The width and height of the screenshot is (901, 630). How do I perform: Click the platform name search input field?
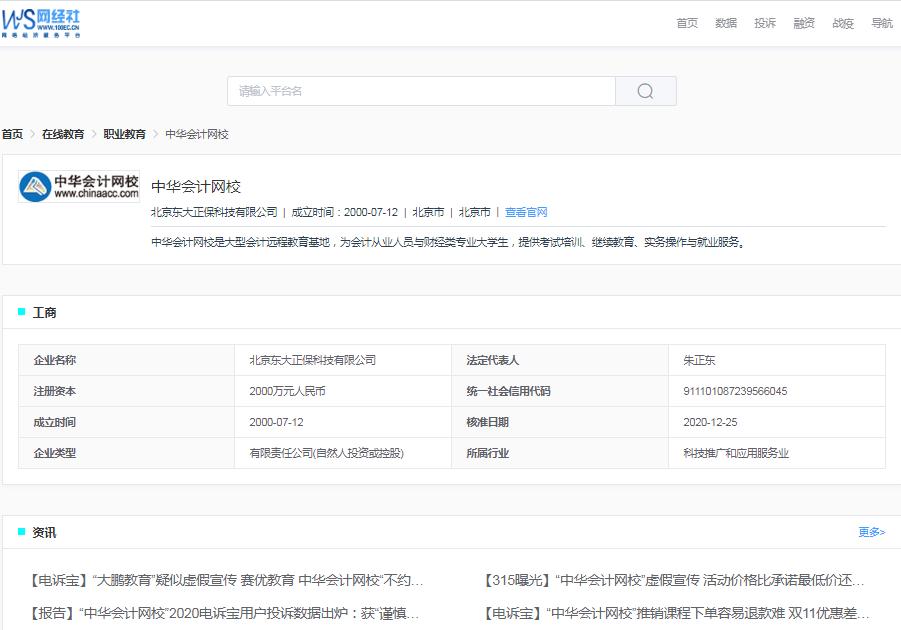pos(420,90)
